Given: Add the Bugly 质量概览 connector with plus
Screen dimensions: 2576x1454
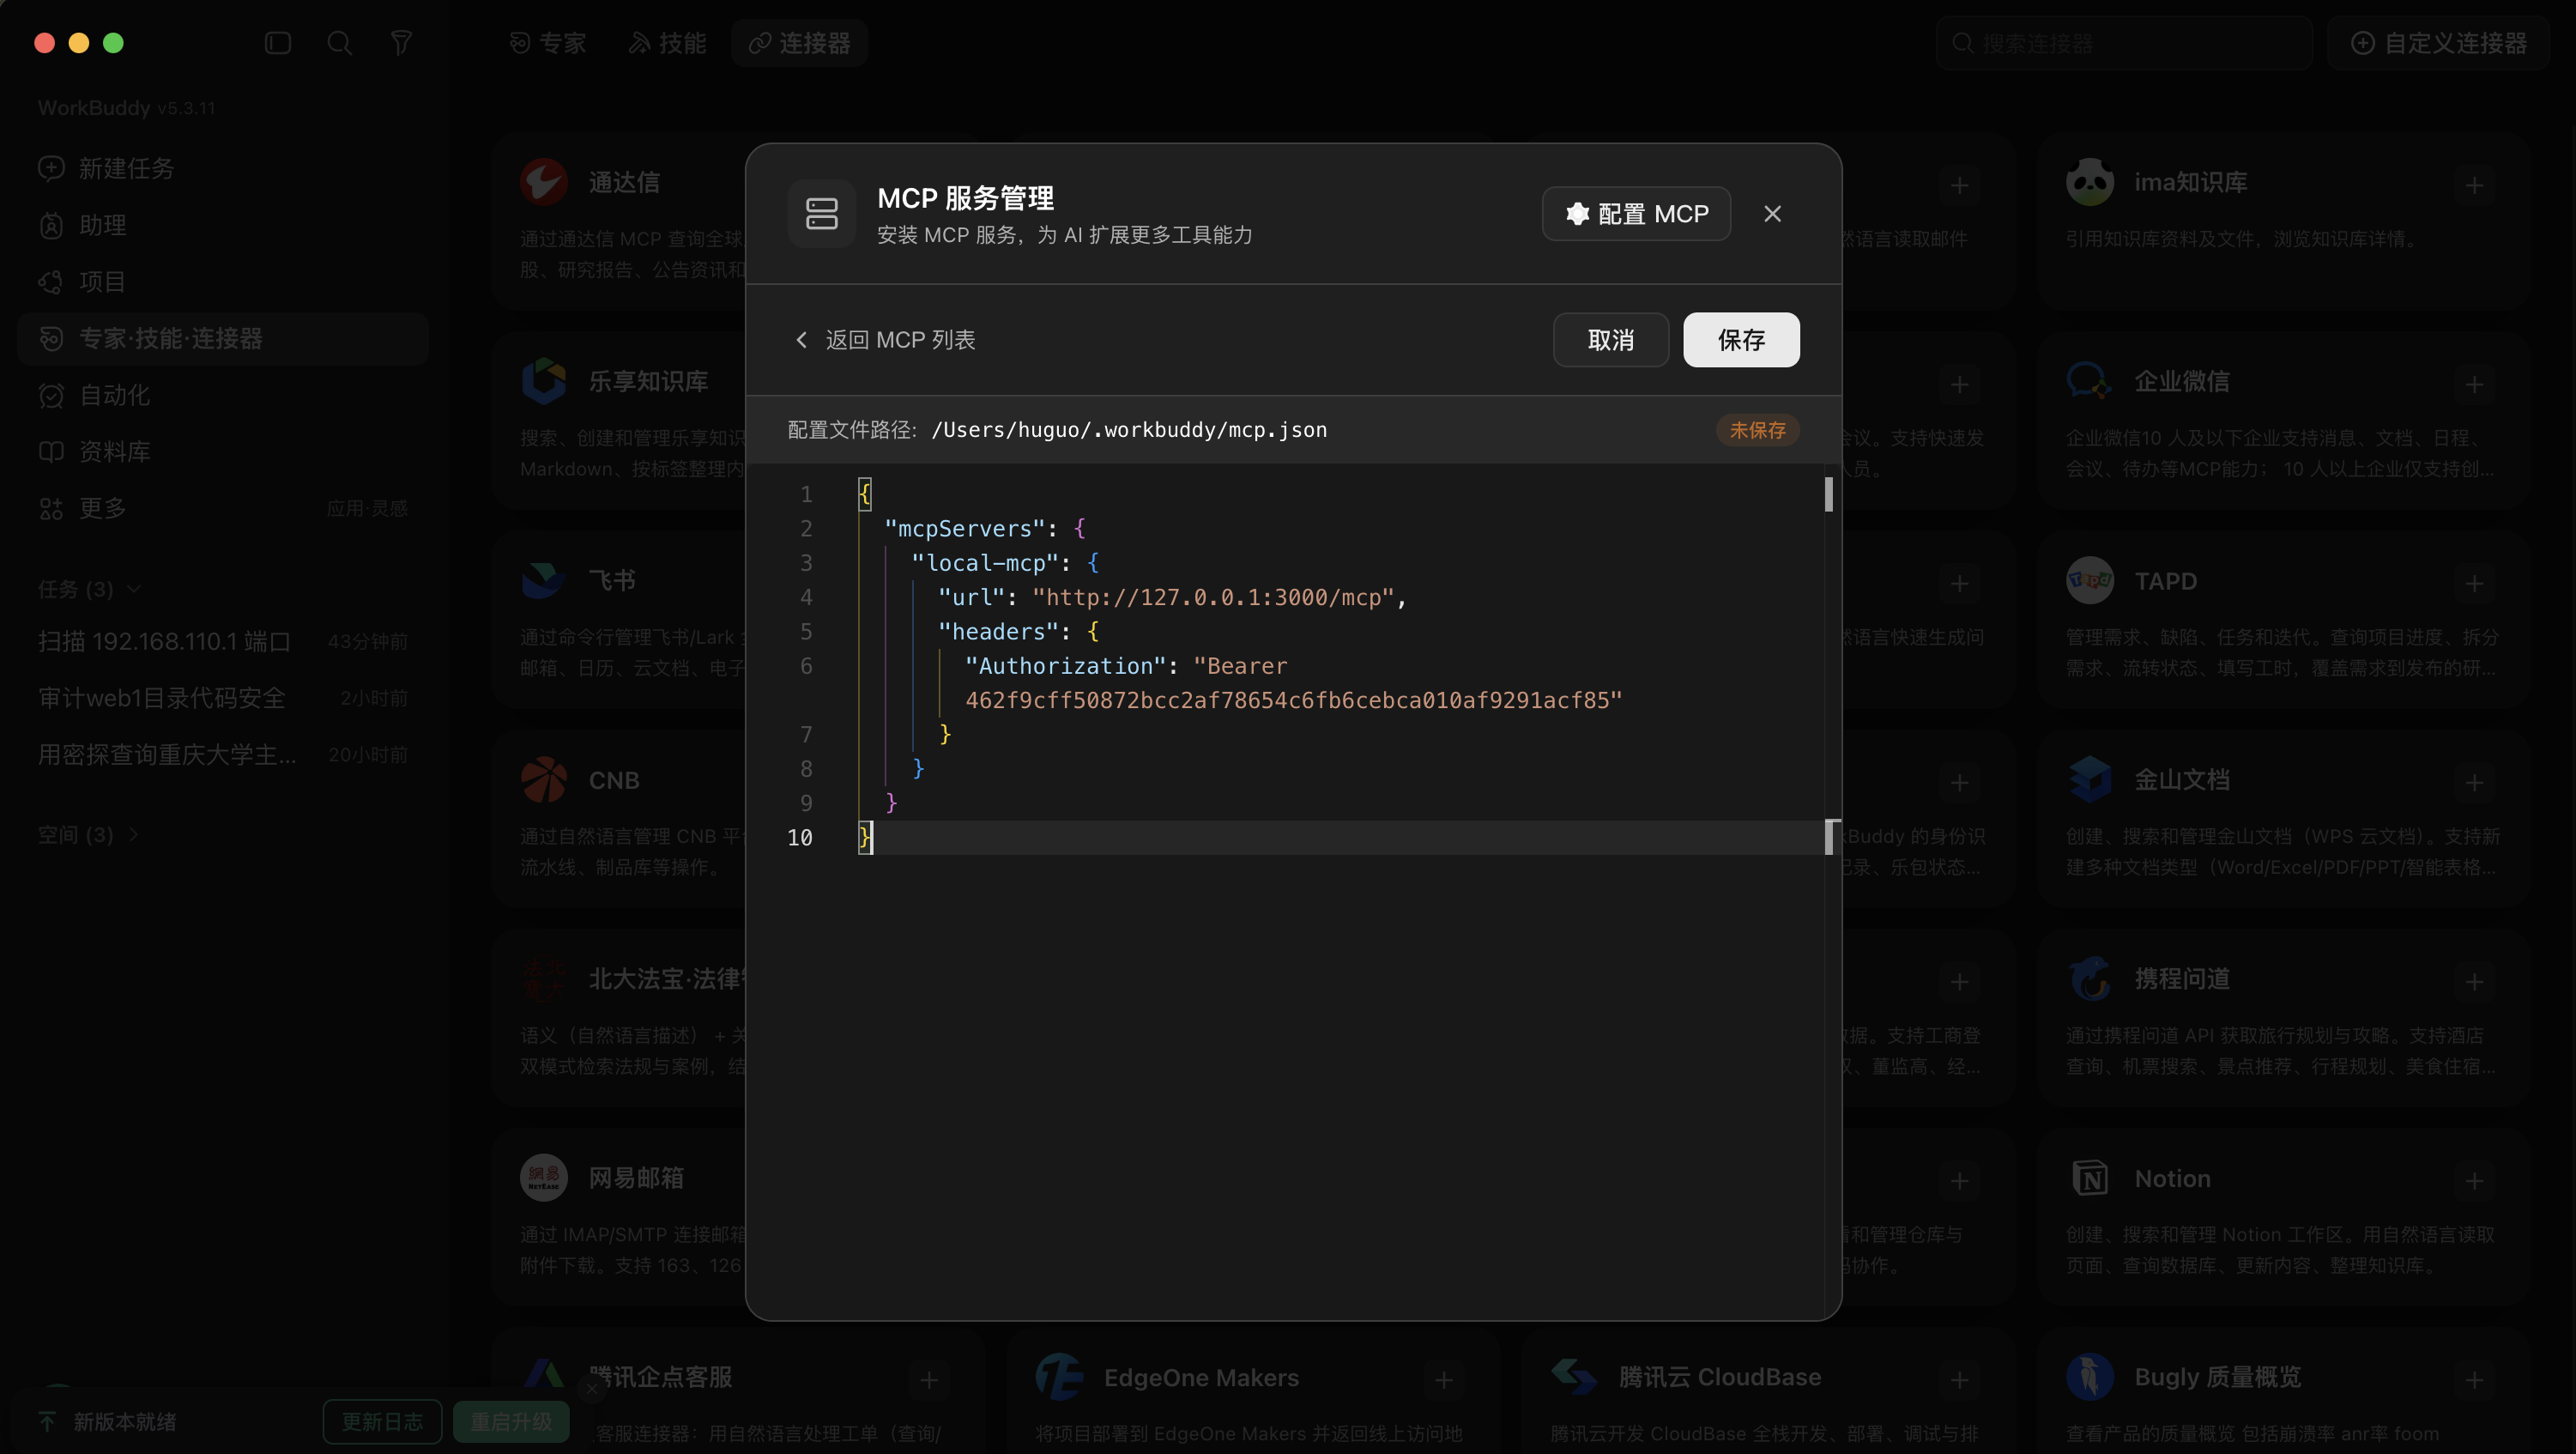Looking at the screenshot, I should pos(2474,1380).
